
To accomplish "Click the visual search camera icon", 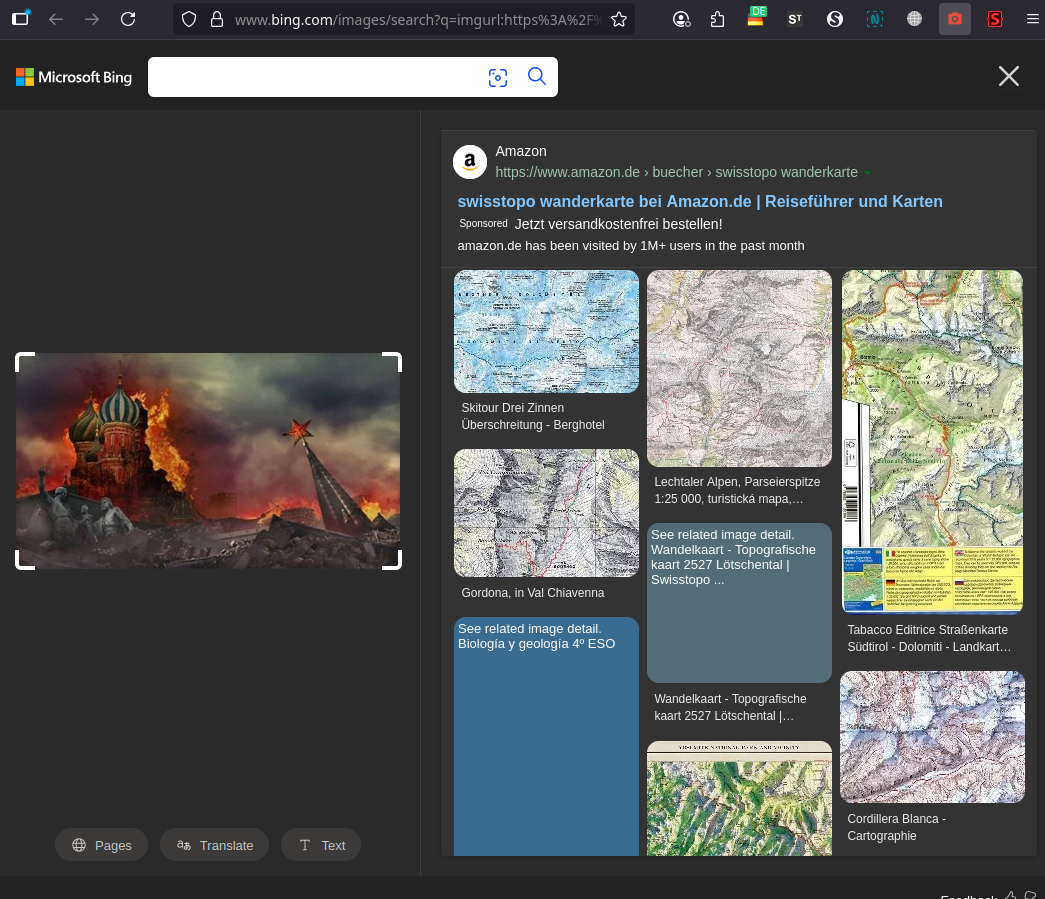I will tap(498, 78).
